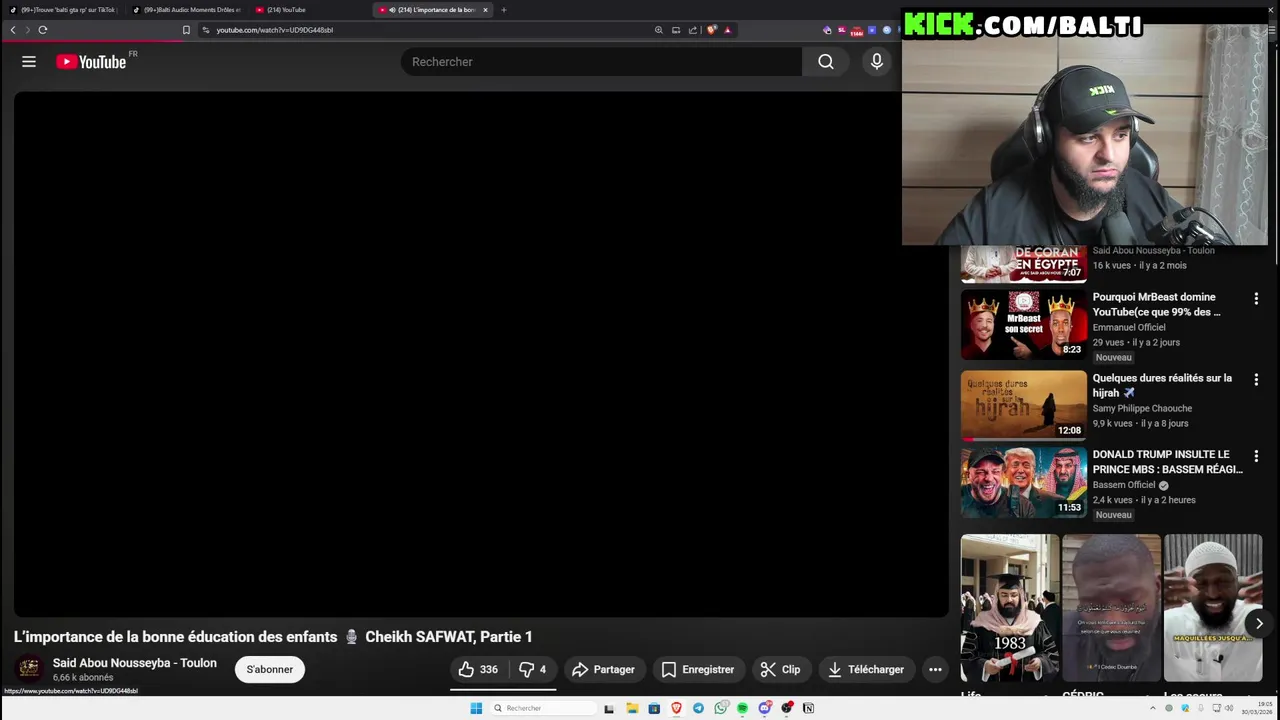1280x720 pixels.
Task: Switch to the (214) YouTube tab
Action: point(308,10)
